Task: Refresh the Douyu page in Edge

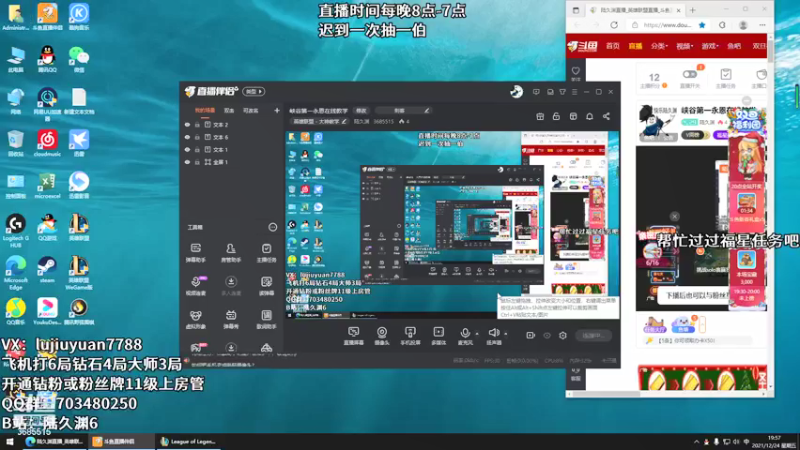Action: (614, 25)
